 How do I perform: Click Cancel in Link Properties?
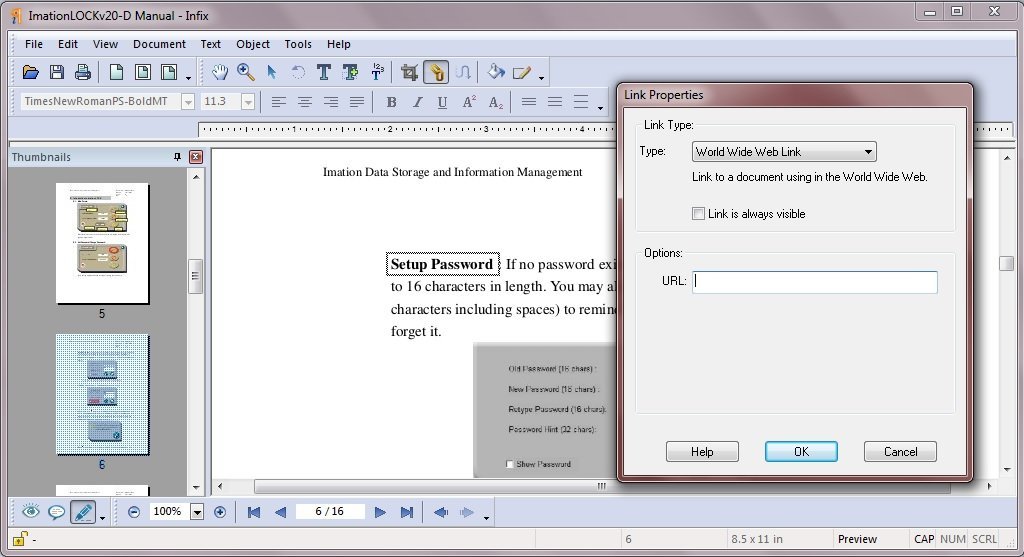(x=901, y=451)
